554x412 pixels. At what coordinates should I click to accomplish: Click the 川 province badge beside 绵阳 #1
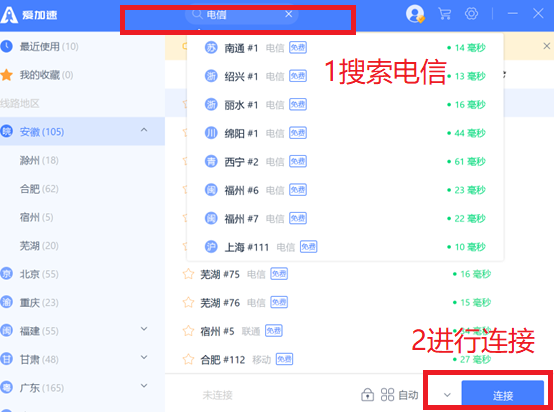click(x=211, y=133)
